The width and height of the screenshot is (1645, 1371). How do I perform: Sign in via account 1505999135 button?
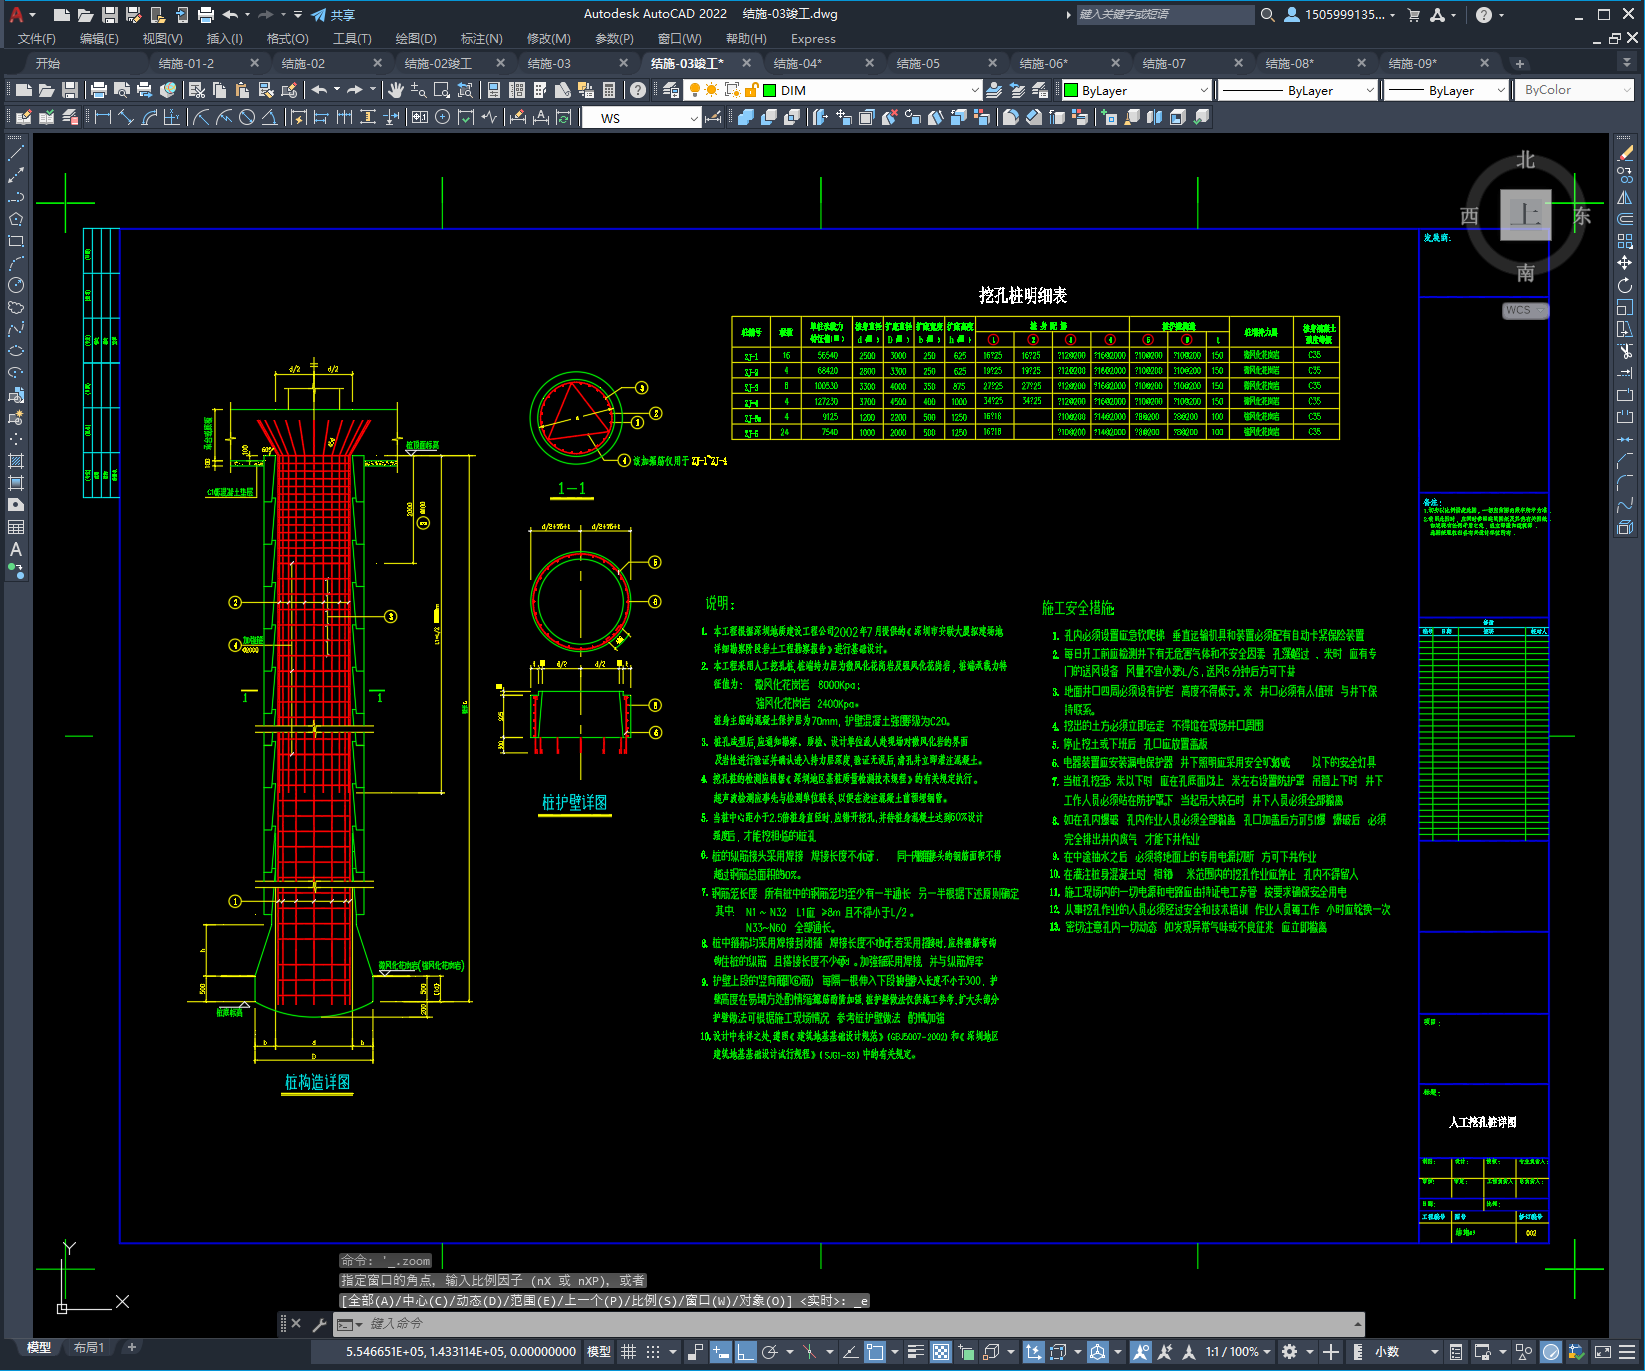click(x=1340, y=15)
